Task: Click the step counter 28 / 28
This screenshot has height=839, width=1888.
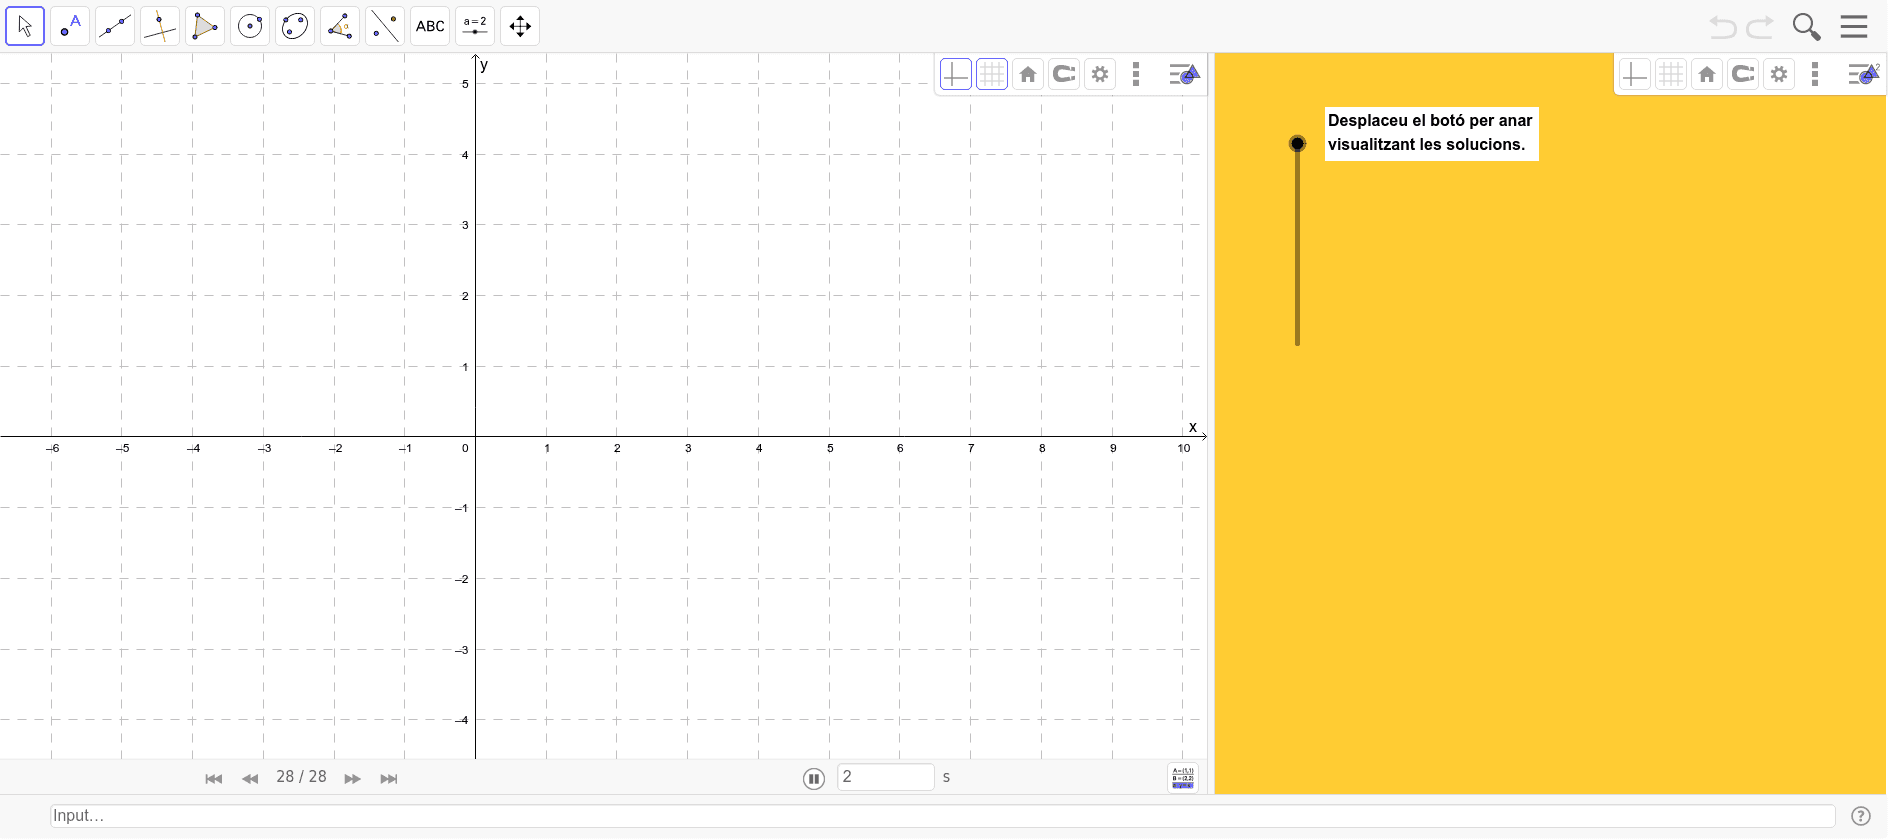Action: pyautogui.click(x=301, y=777)
